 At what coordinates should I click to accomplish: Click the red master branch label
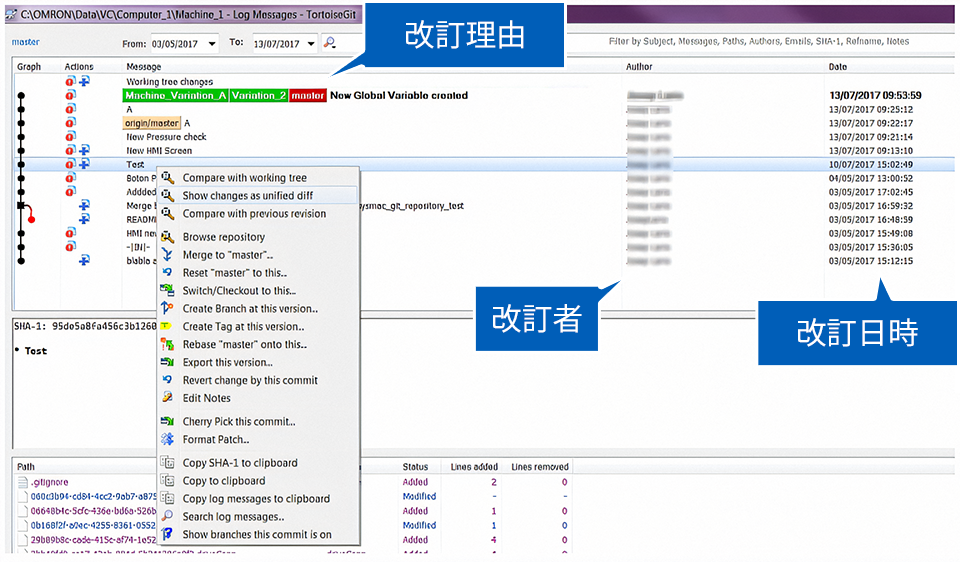(x=308, y=96)
